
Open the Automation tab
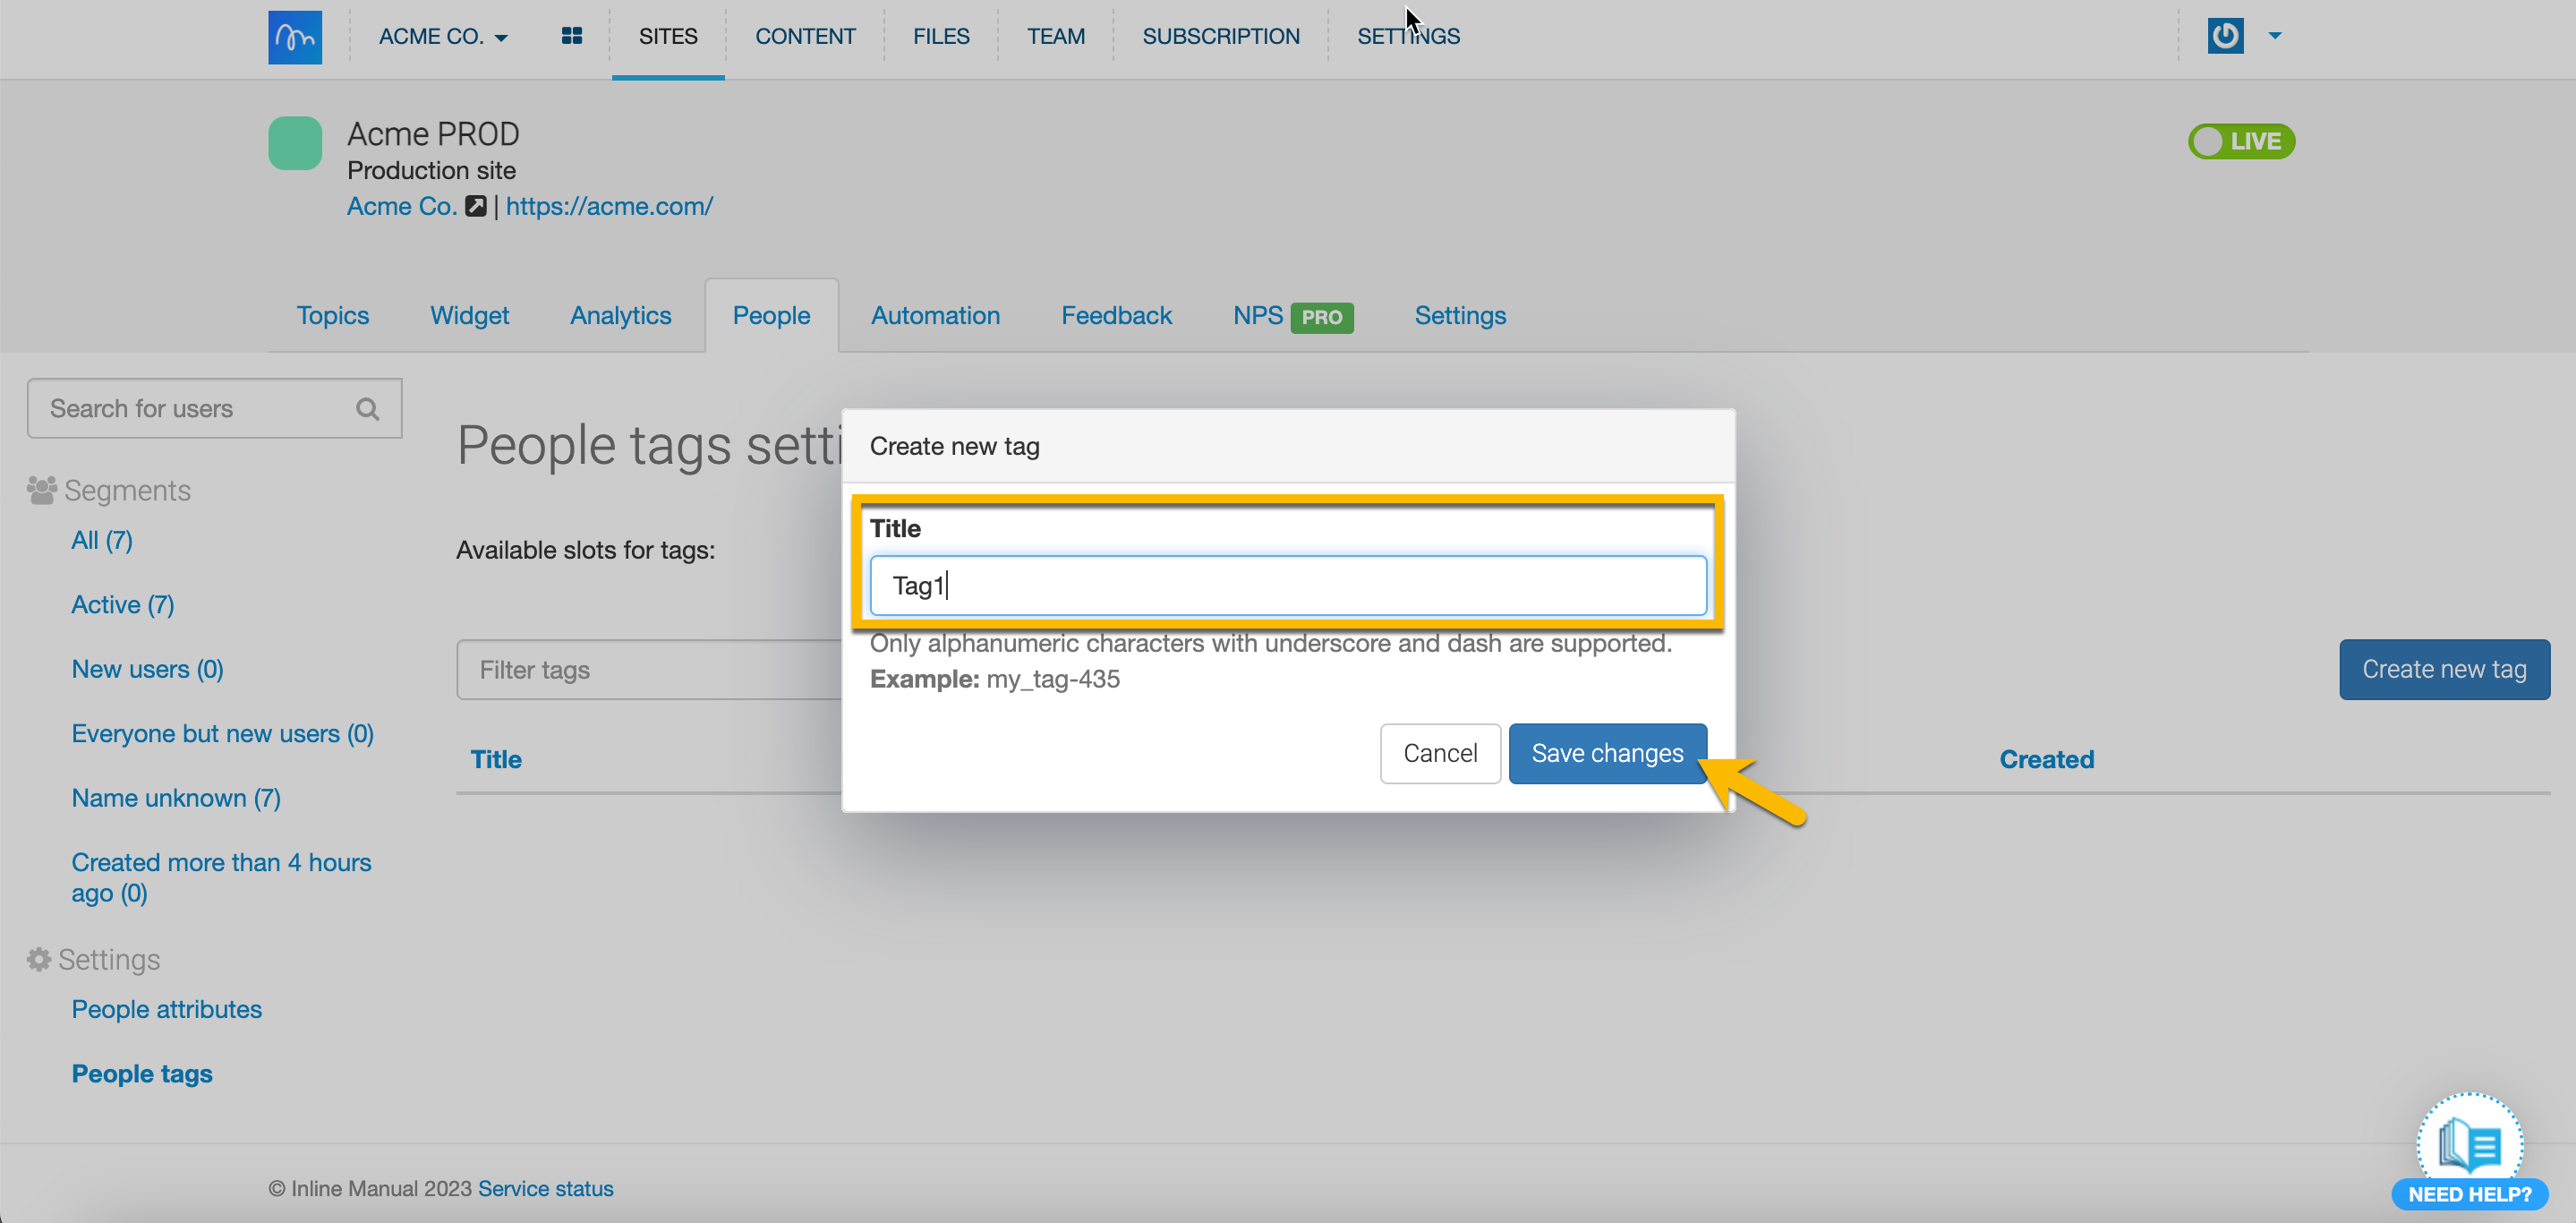(935, 315)
